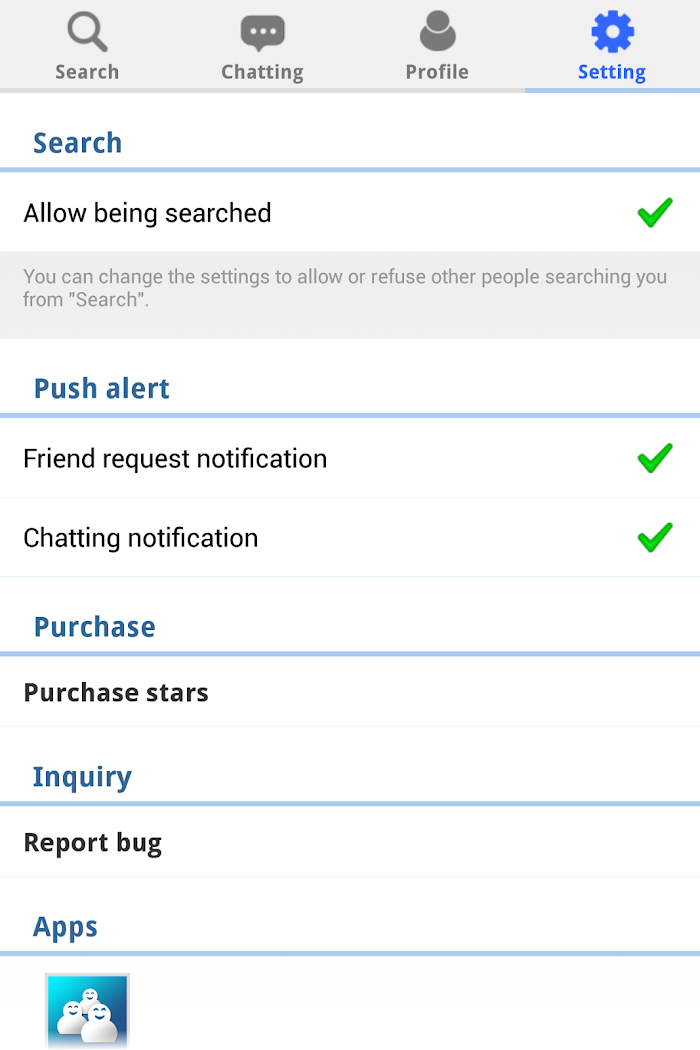The image size is (700, 1050).
Task: Click the Apps section heading
Action: 65,927
